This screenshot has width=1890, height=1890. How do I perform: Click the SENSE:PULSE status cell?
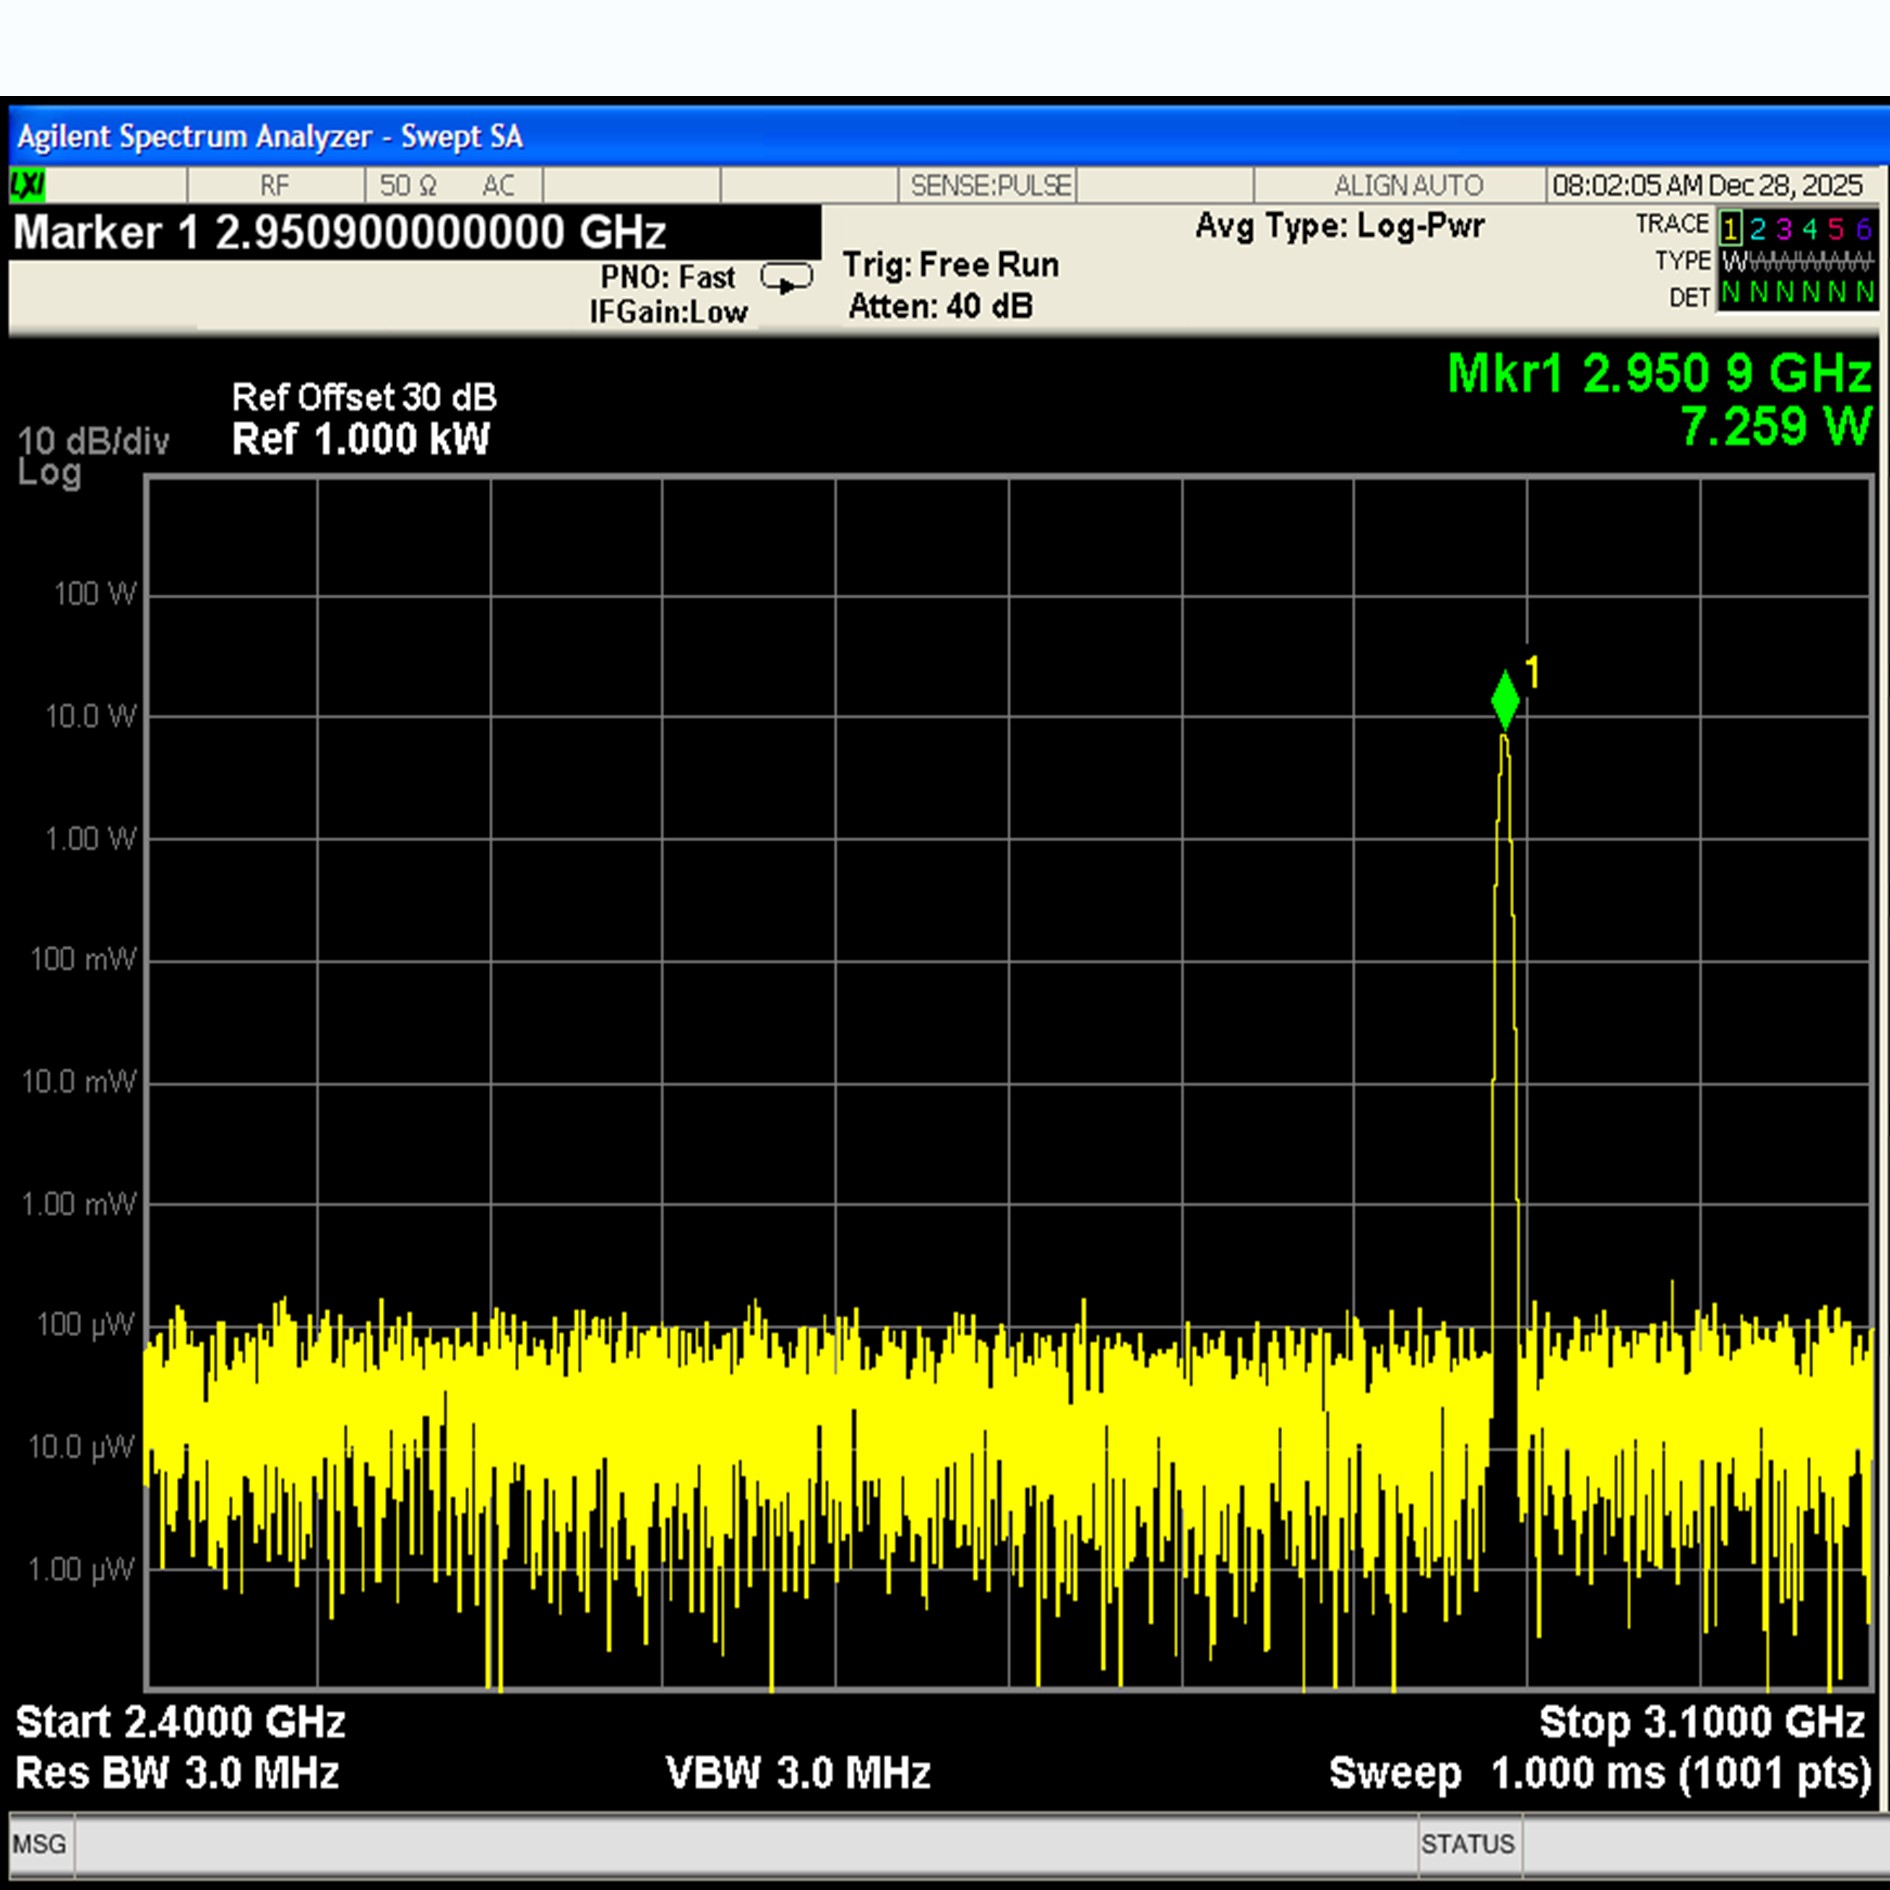point(990,185)
